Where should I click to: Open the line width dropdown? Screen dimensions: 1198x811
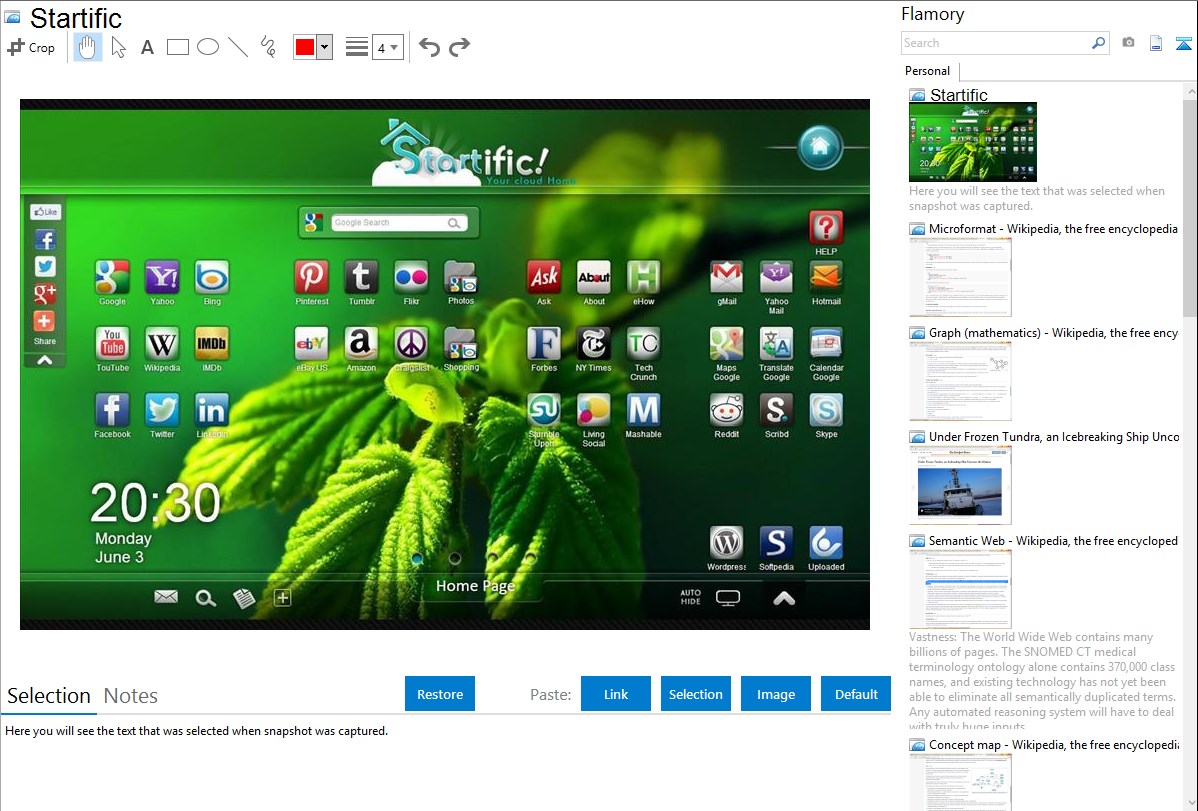tap(387, 47)
